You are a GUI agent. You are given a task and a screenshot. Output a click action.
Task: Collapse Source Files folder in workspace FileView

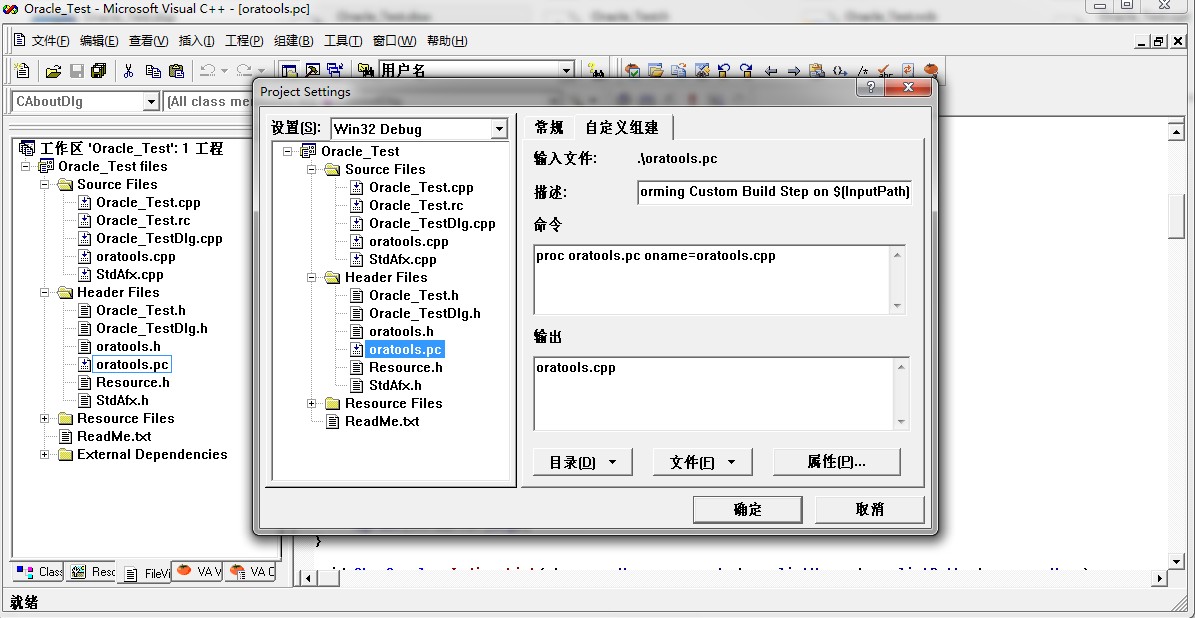point(44,184)
